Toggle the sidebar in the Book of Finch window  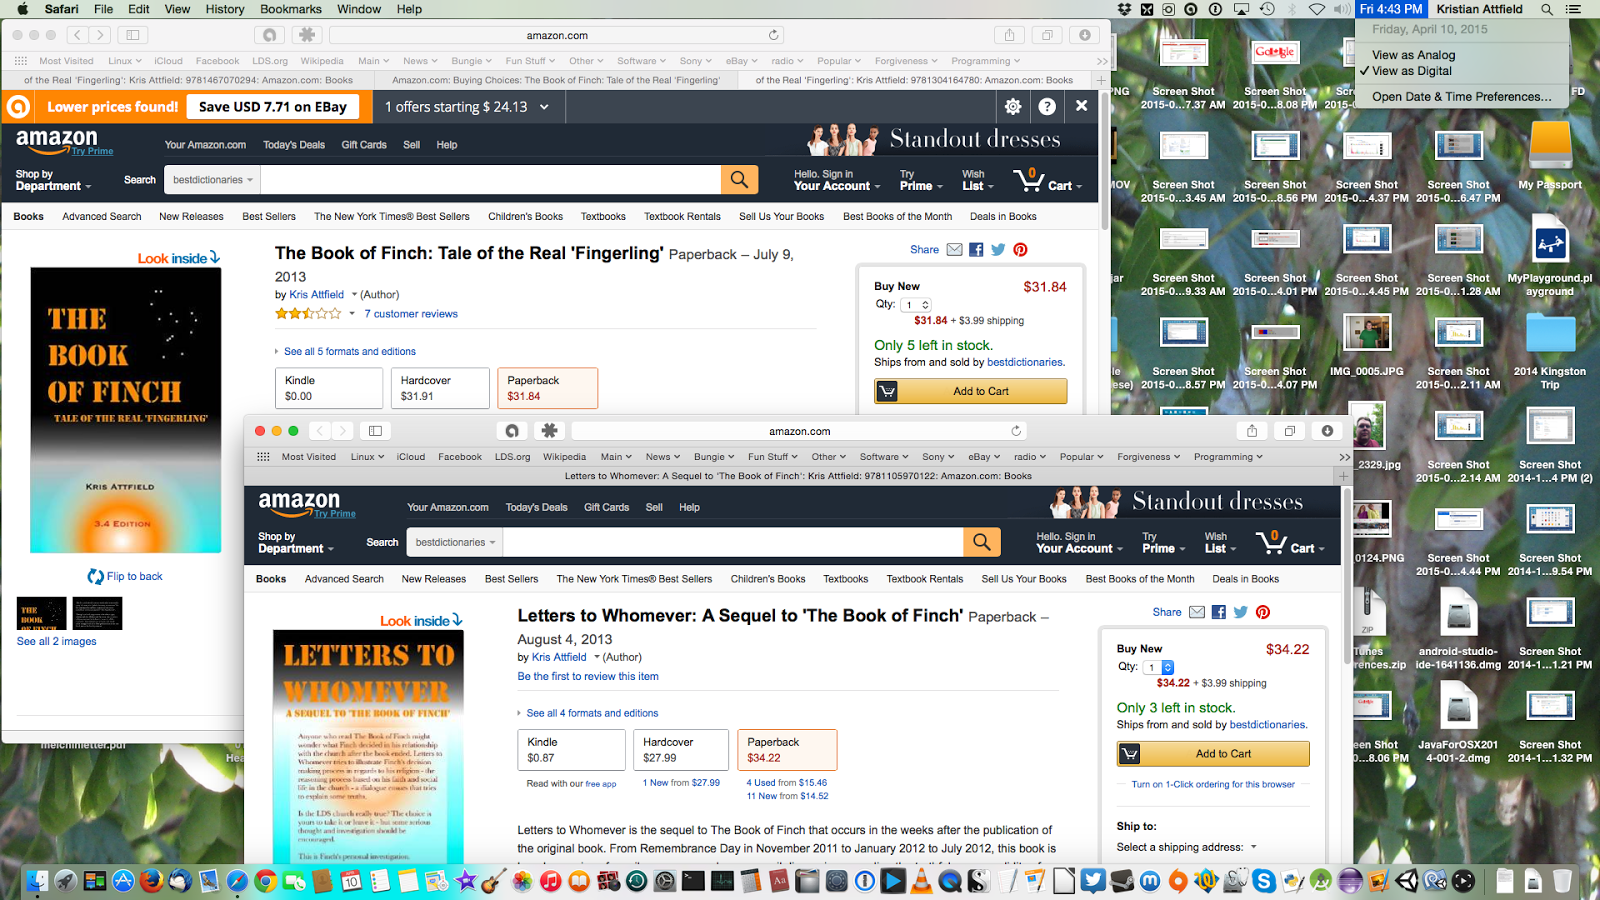coord(132,35)
